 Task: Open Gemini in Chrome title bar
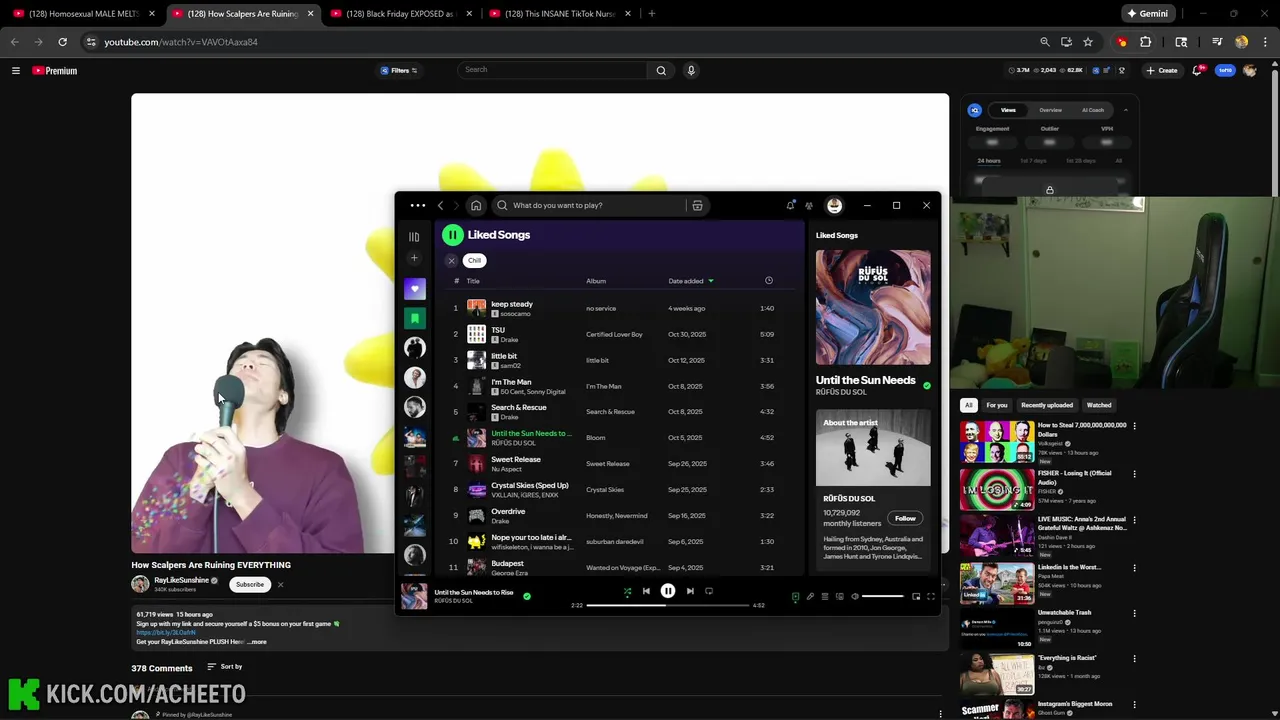click(1147, 14)
